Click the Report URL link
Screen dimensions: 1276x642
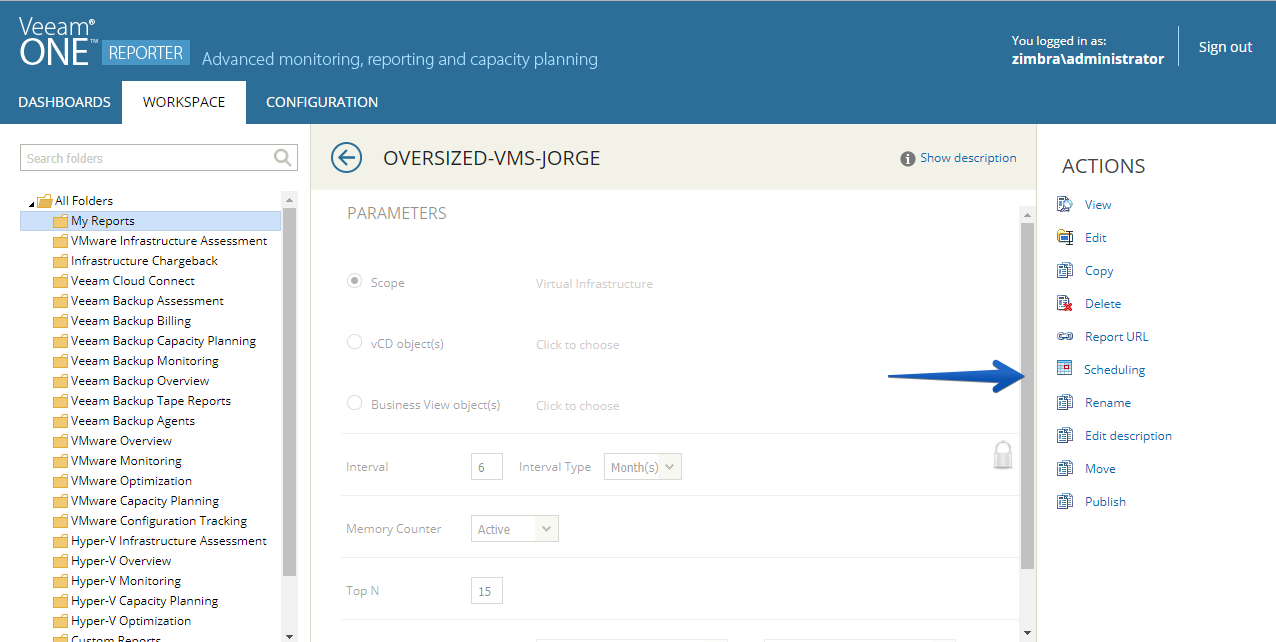pos(1117,337)
